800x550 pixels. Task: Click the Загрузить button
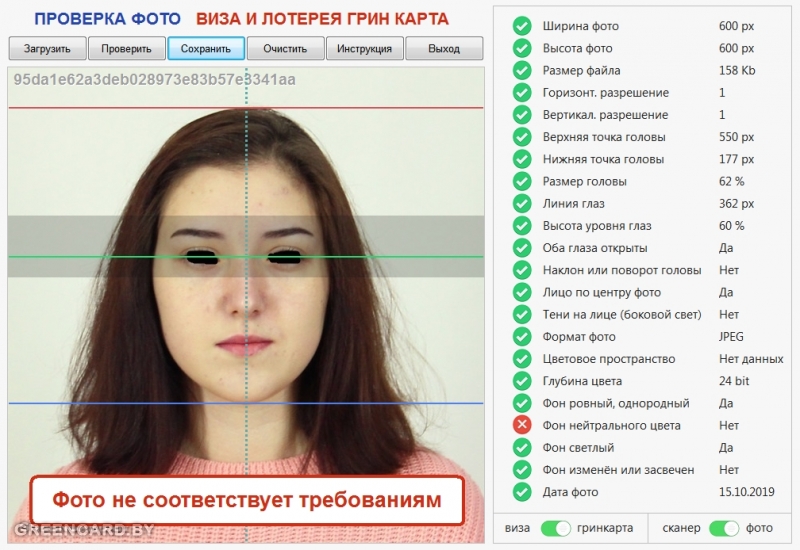[47, 48]
